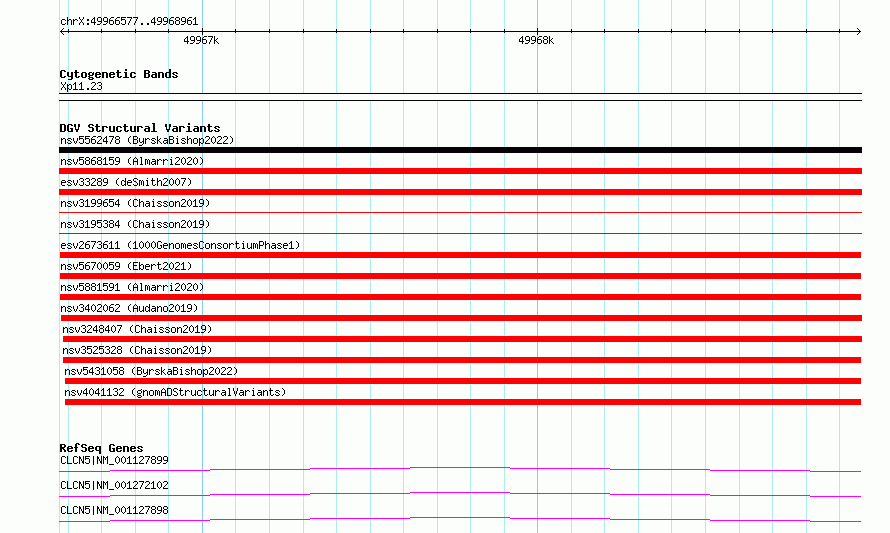Open the CLCN5|NM_001272102 gene label
Image resolution: width=890 pixels, height=533 pixels.
click(114, 485)
